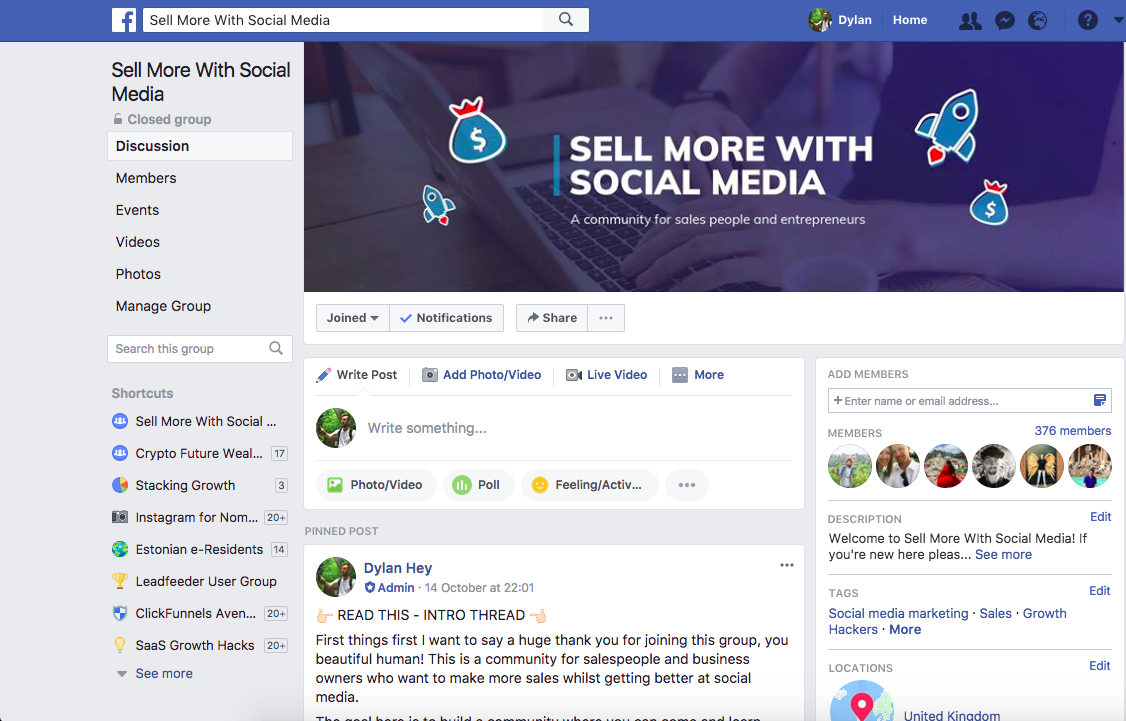Open friend requests icon
1126x721 pixels.
(x=970, y=21)
